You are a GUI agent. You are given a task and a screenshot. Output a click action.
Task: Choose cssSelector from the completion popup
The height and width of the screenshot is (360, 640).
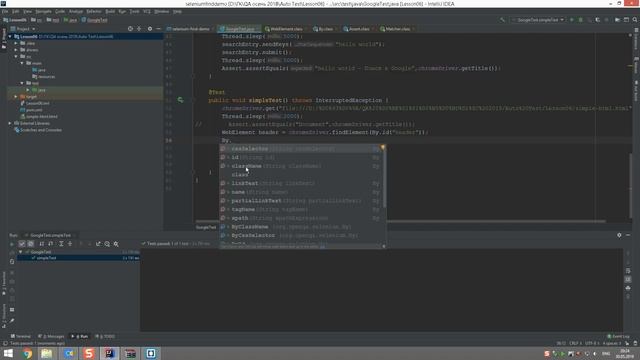point(300,149)
